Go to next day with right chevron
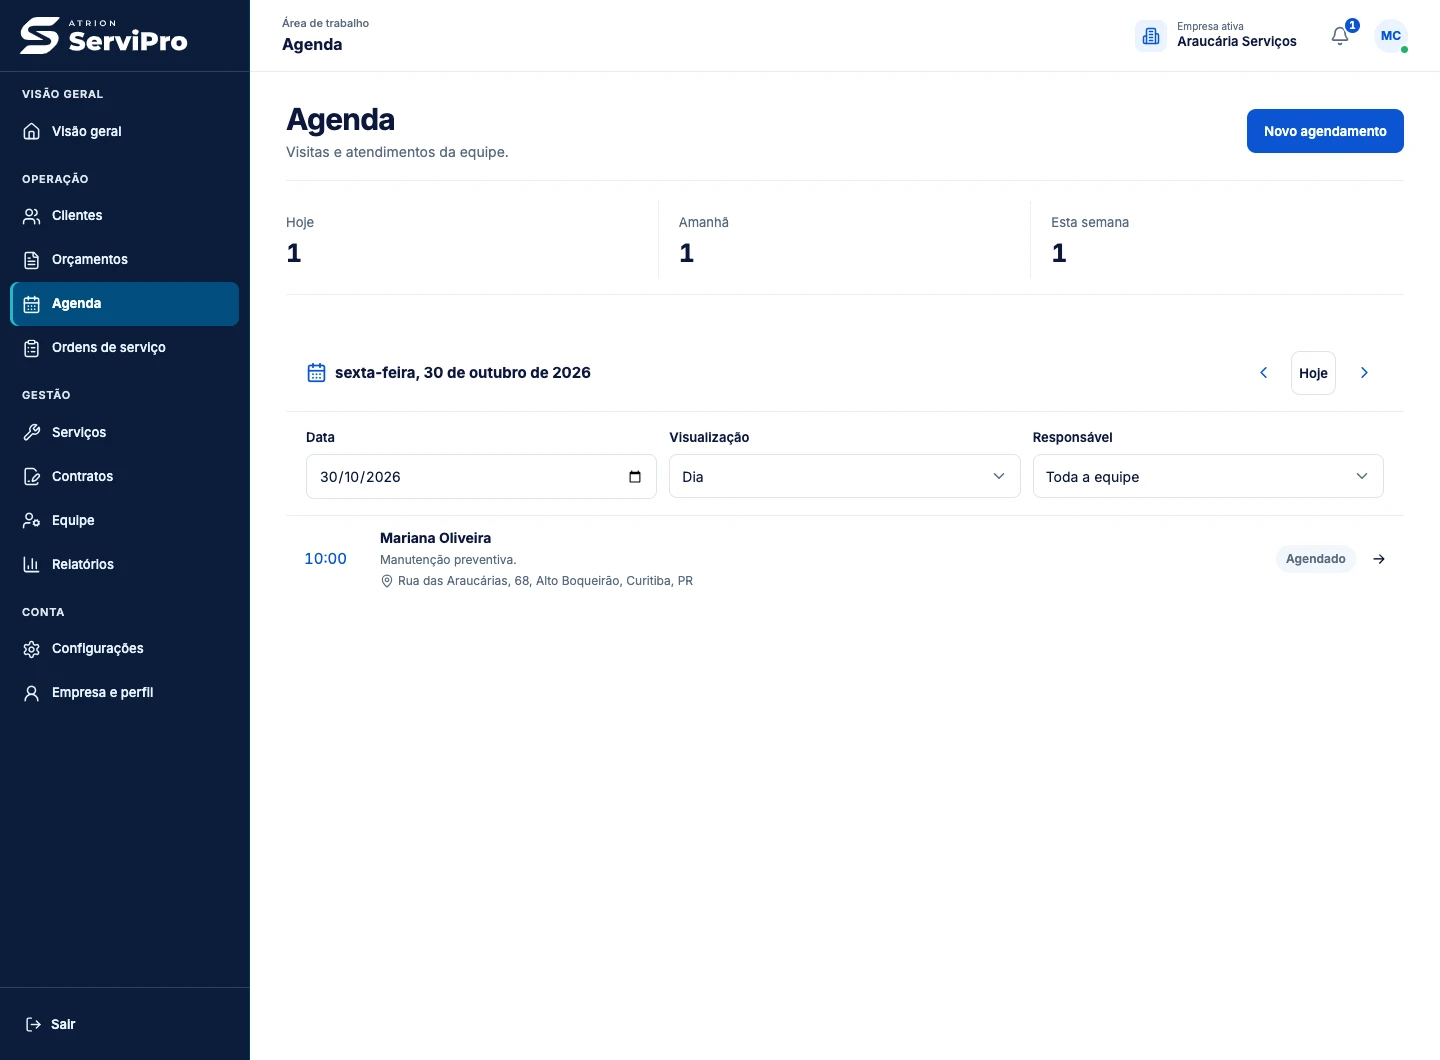The image size is (1440, 1060). (1364, 373)
